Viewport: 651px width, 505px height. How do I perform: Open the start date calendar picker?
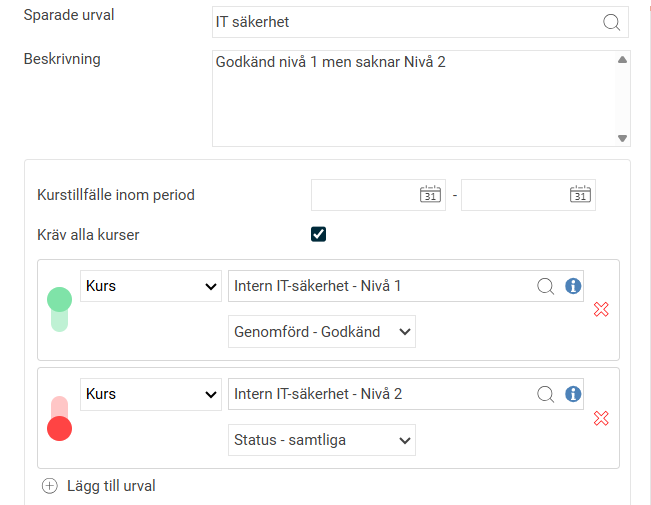click(430, 195)
